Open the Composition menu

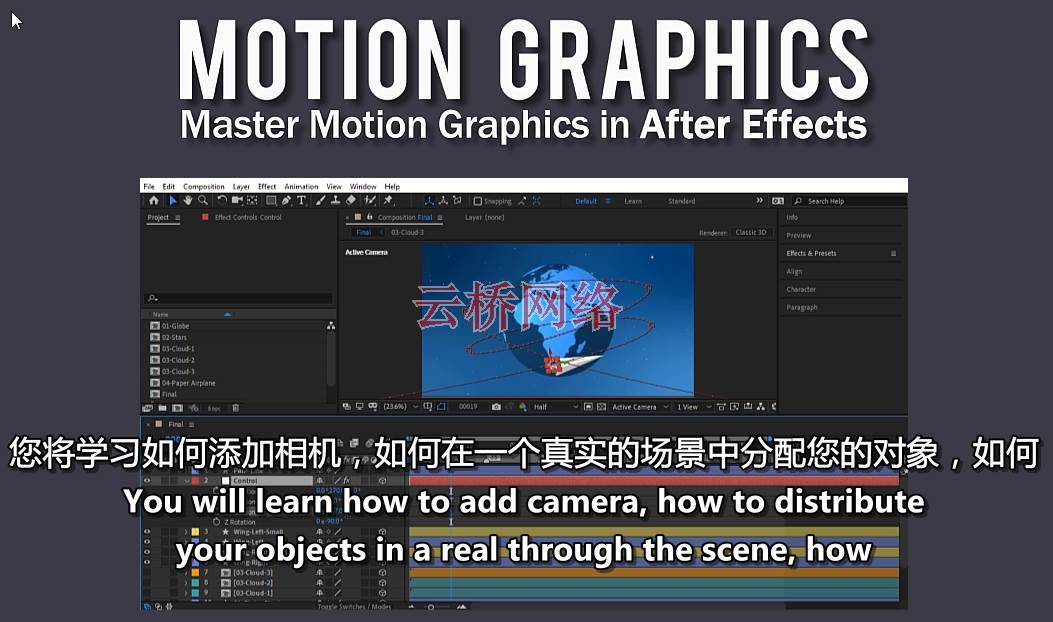pos(204,187)
